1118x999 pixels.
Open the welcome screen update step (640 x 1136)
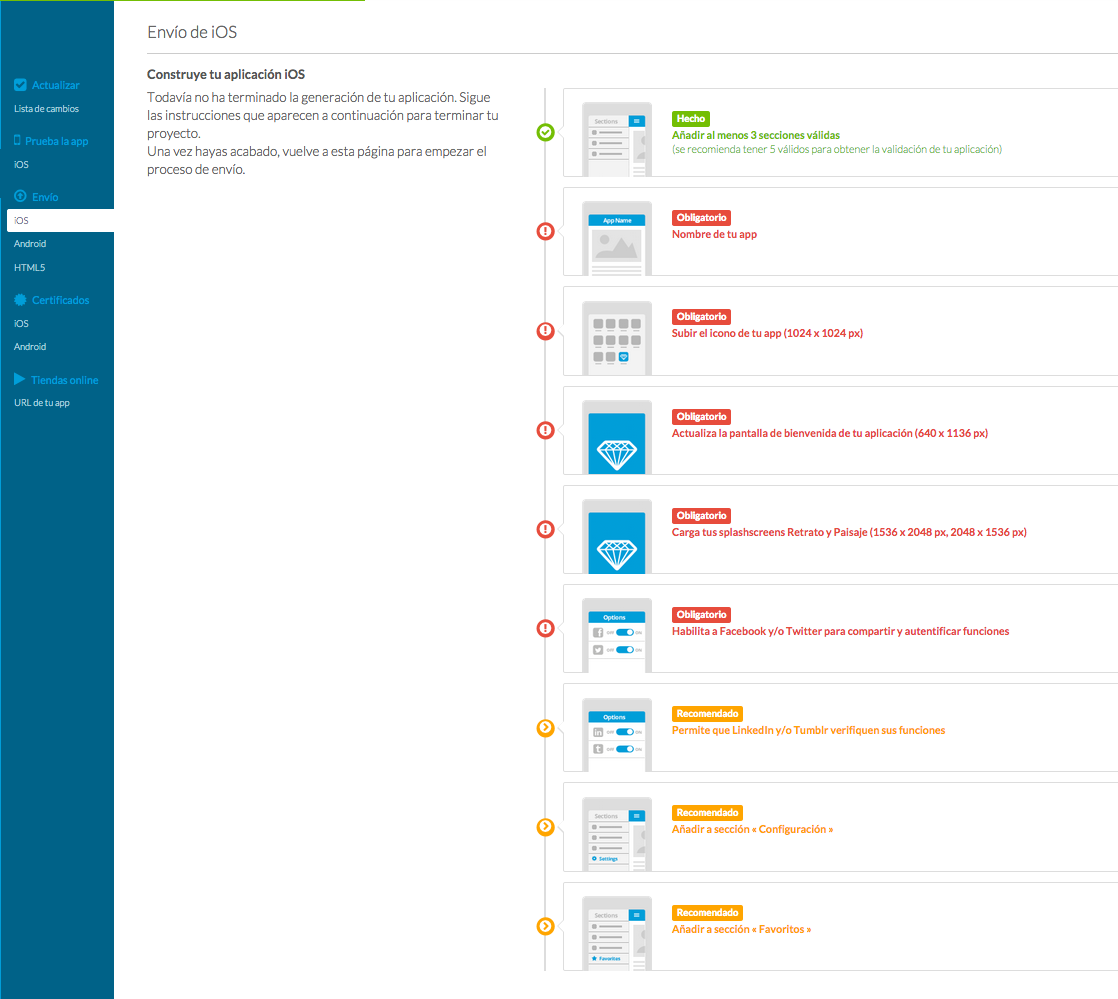click(829, 433)
